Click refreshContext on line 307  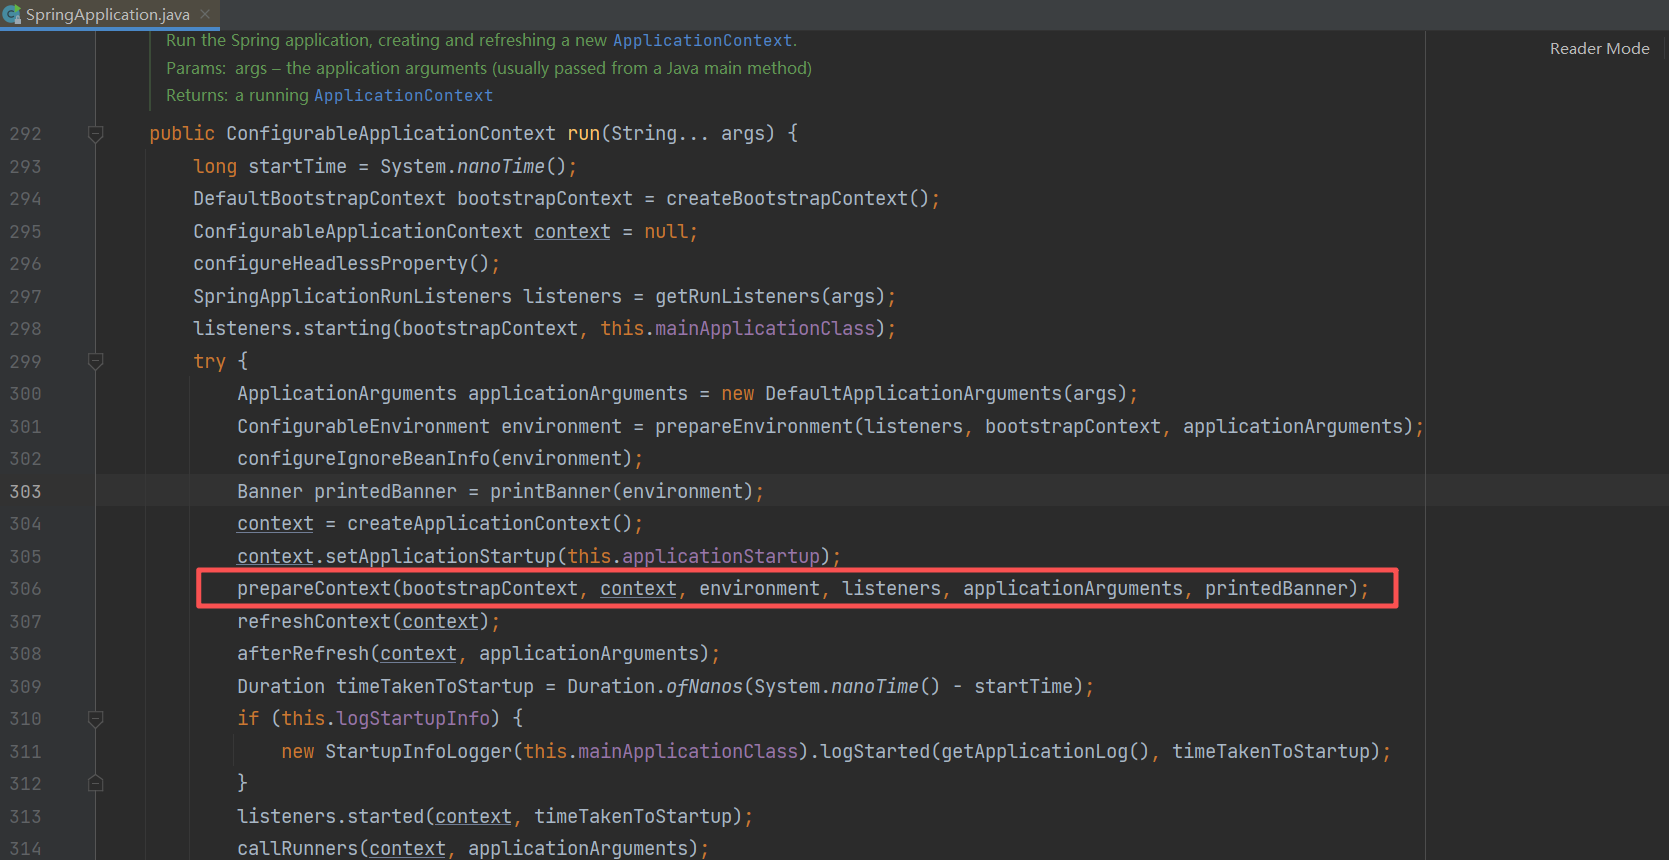(314, 621)
